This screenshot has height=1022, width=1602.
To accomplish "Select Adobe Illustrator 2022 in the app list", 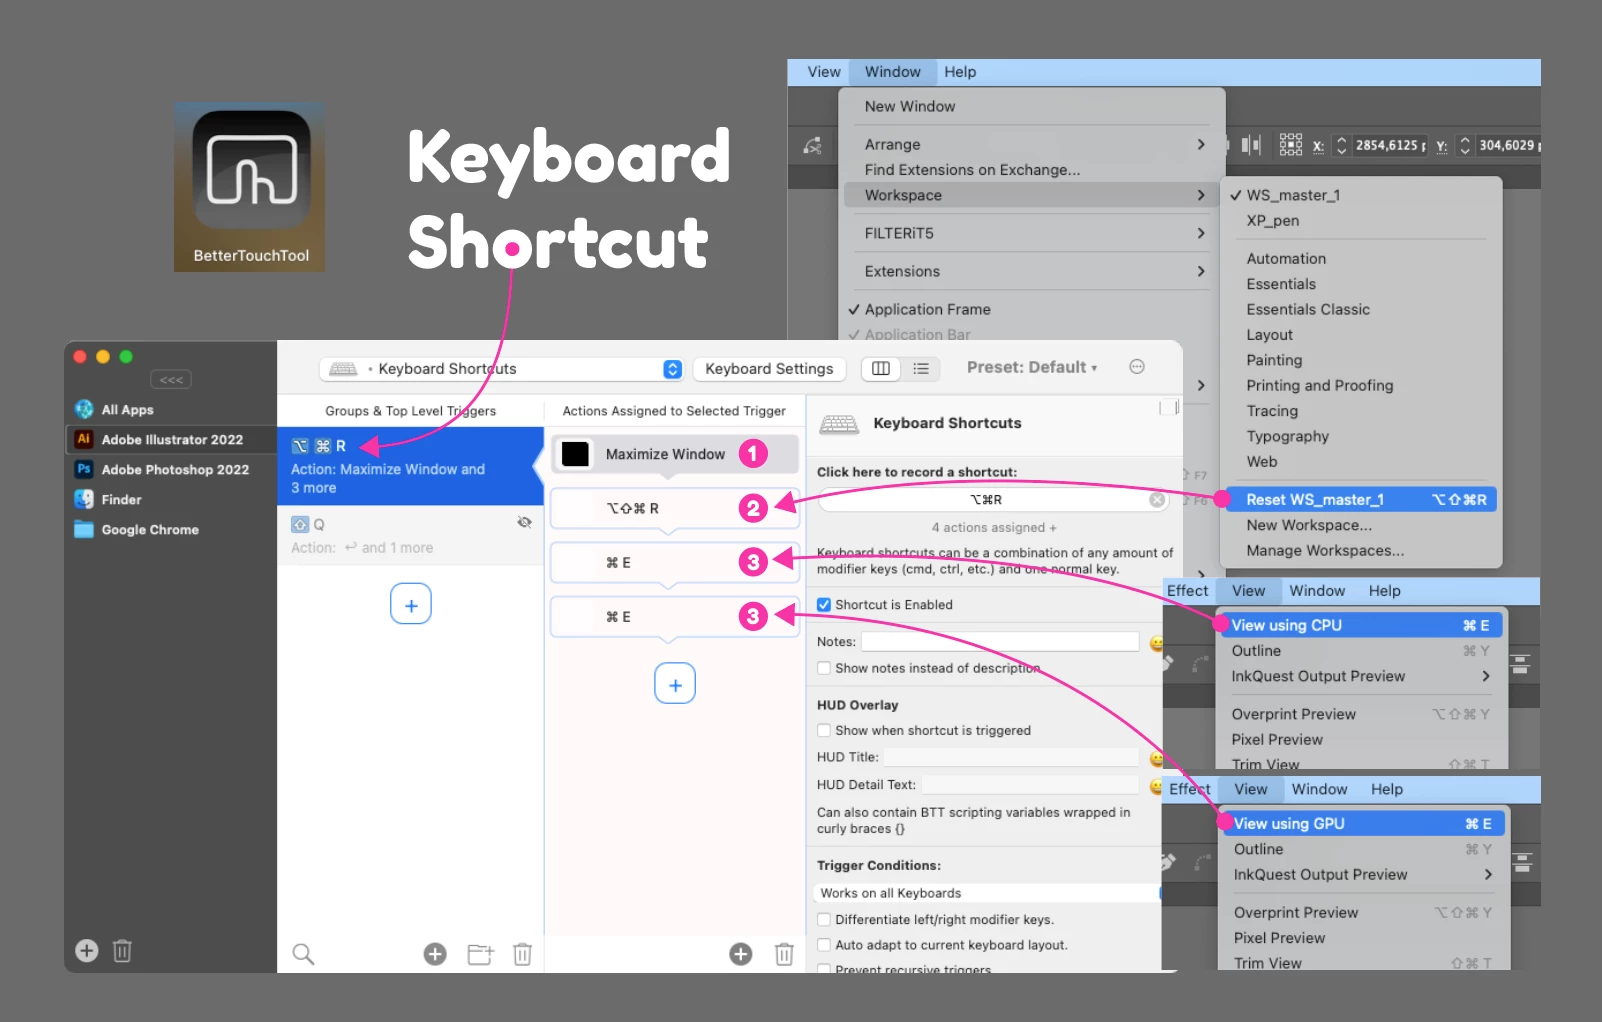I will coord(170,439).
